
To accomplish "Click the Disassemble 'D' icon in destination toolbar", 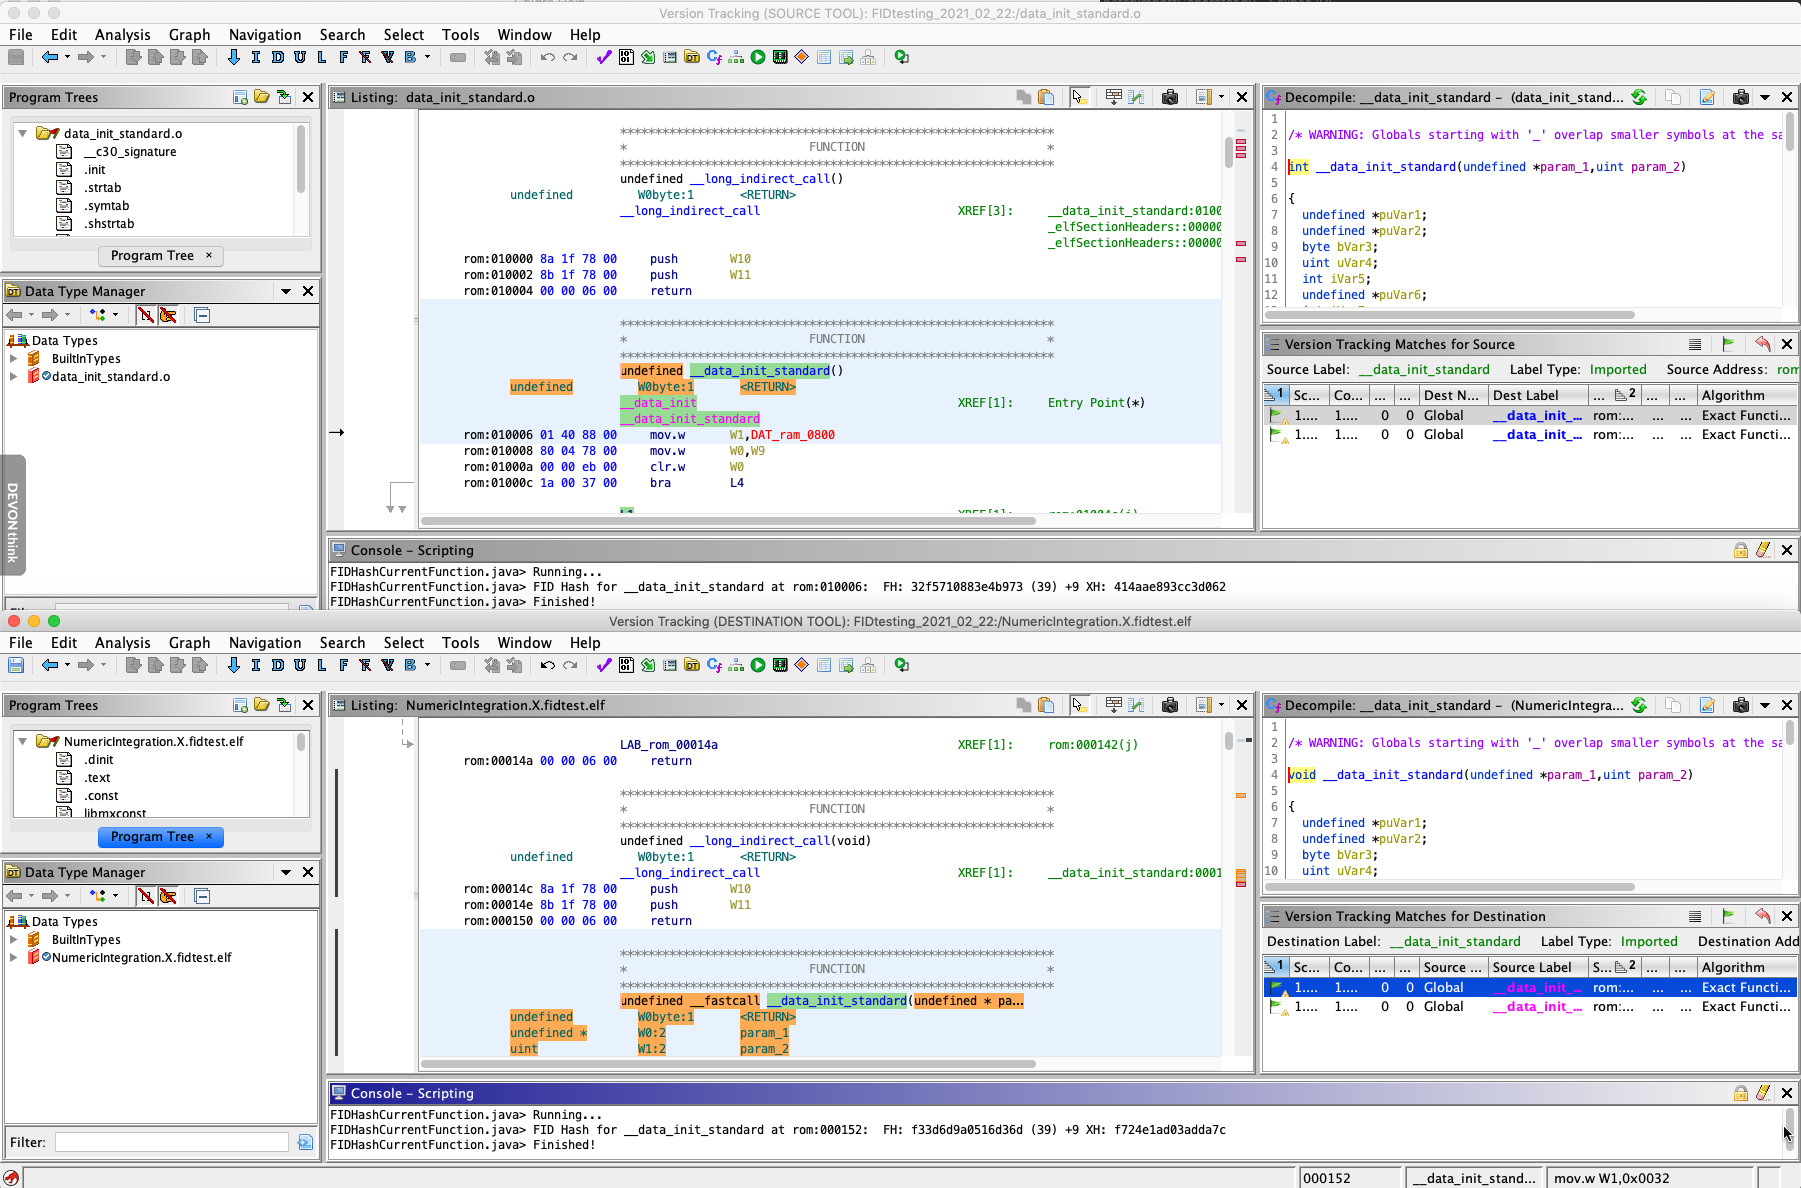I will [x=278, y=665].
